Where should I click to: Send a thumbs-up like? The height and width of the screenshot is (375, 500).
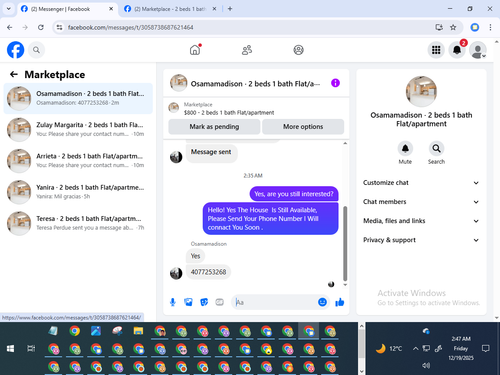pos(340,302)
